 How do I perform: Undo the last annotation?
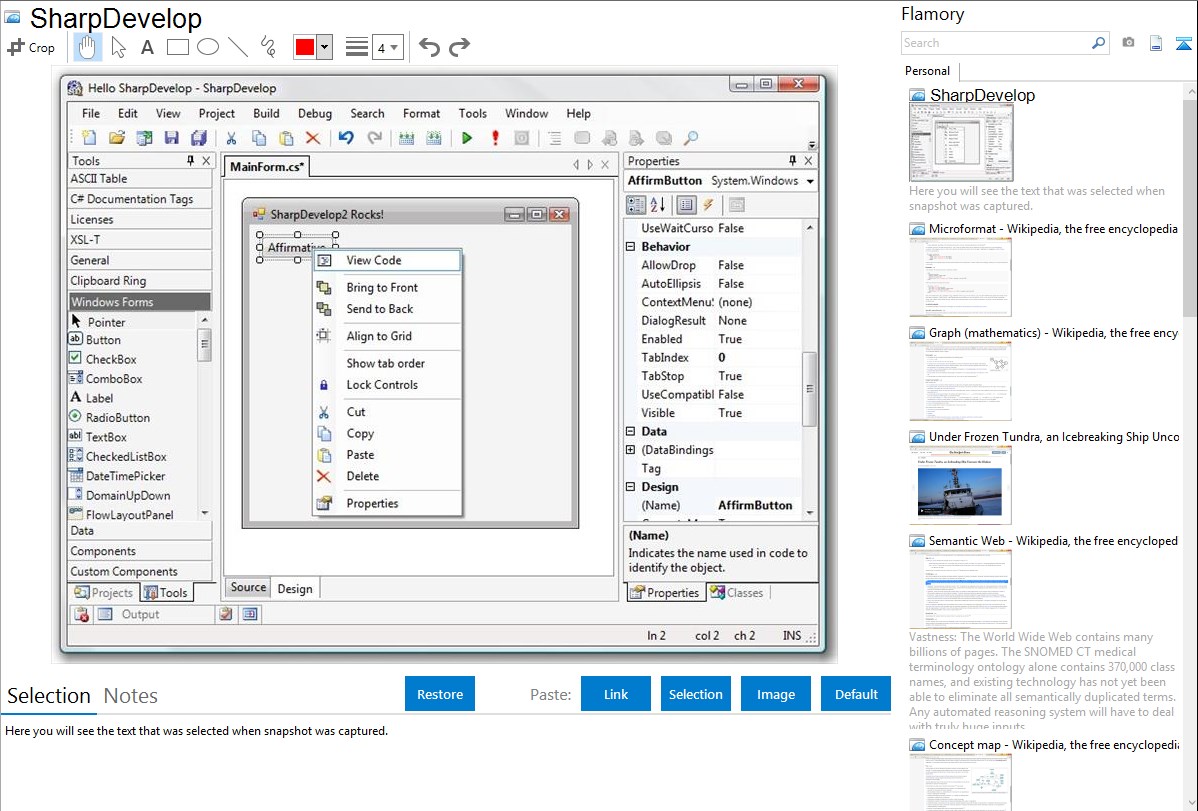(429, 47)
